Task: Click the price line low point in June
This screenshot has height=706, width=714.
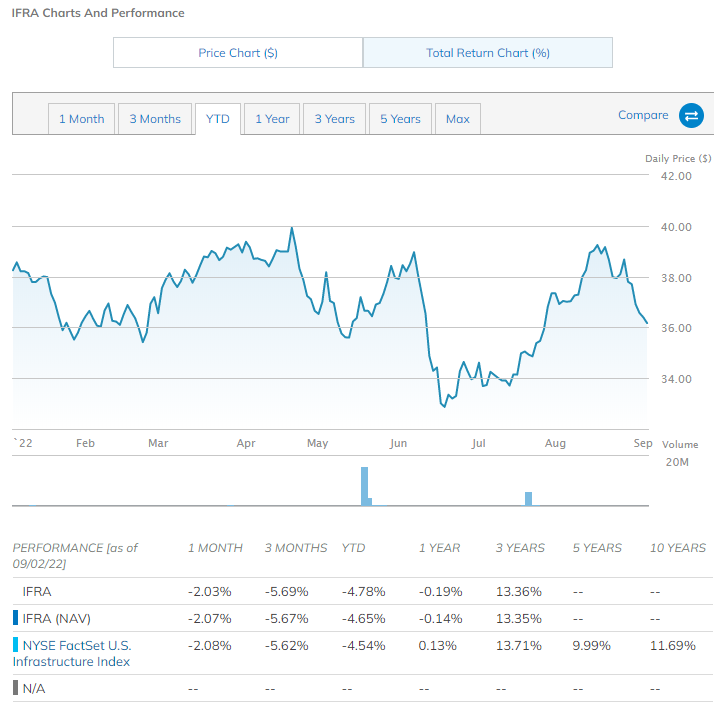Action: [443, 405]
